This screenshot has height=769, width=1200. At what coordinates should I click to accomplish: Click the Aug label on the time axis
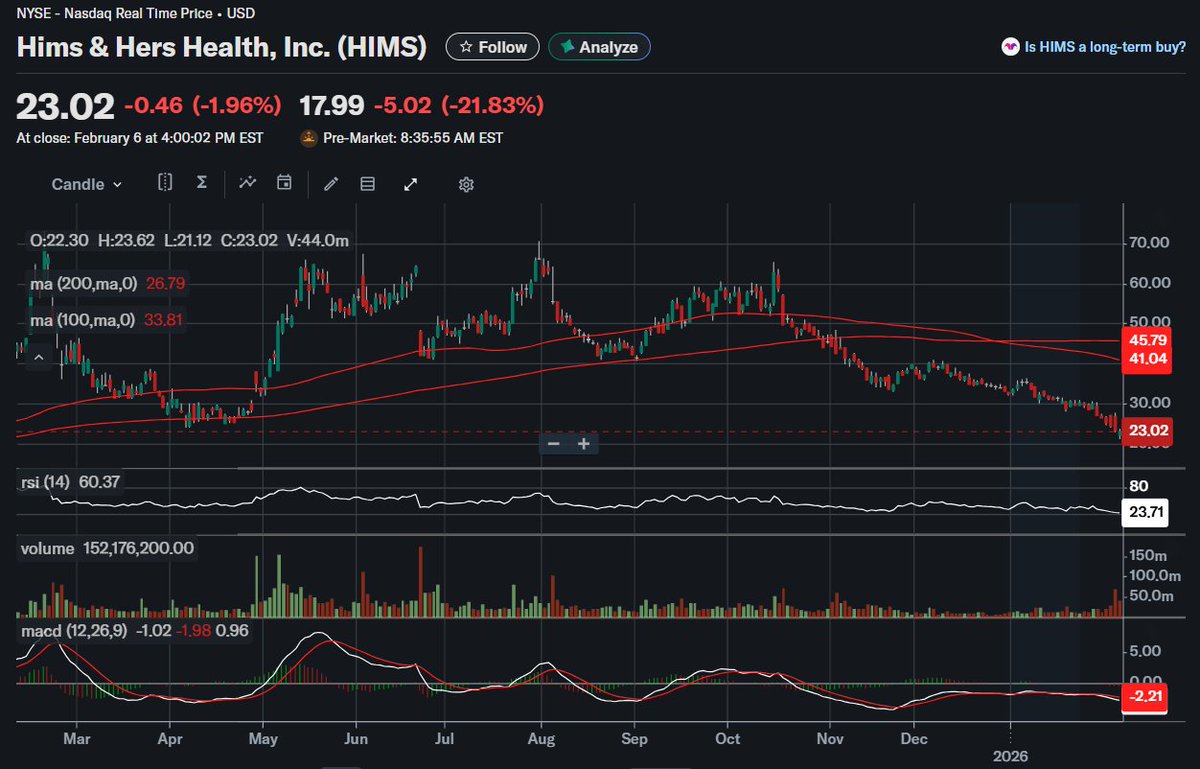pyautogui.click(x=541, y=740)
